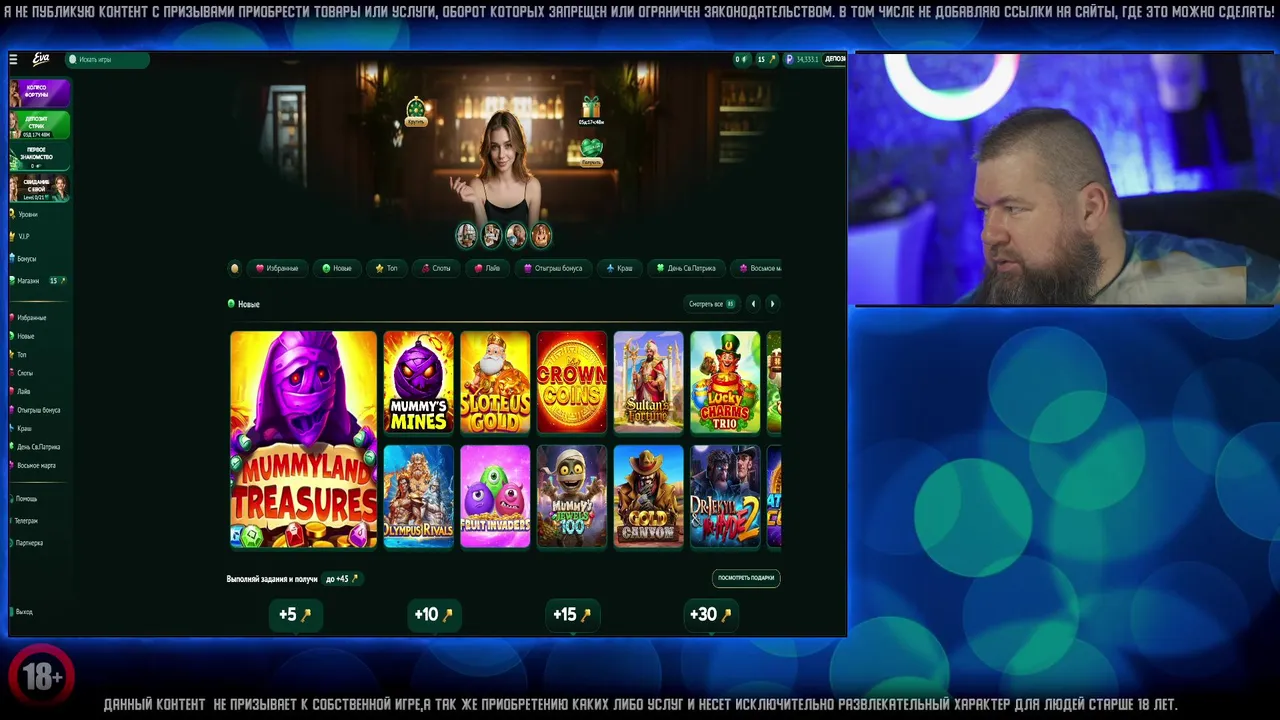Open the Колесо Фортуны promo banner
The height and width of the screenshot is (720, 1280).
[39, 92]
